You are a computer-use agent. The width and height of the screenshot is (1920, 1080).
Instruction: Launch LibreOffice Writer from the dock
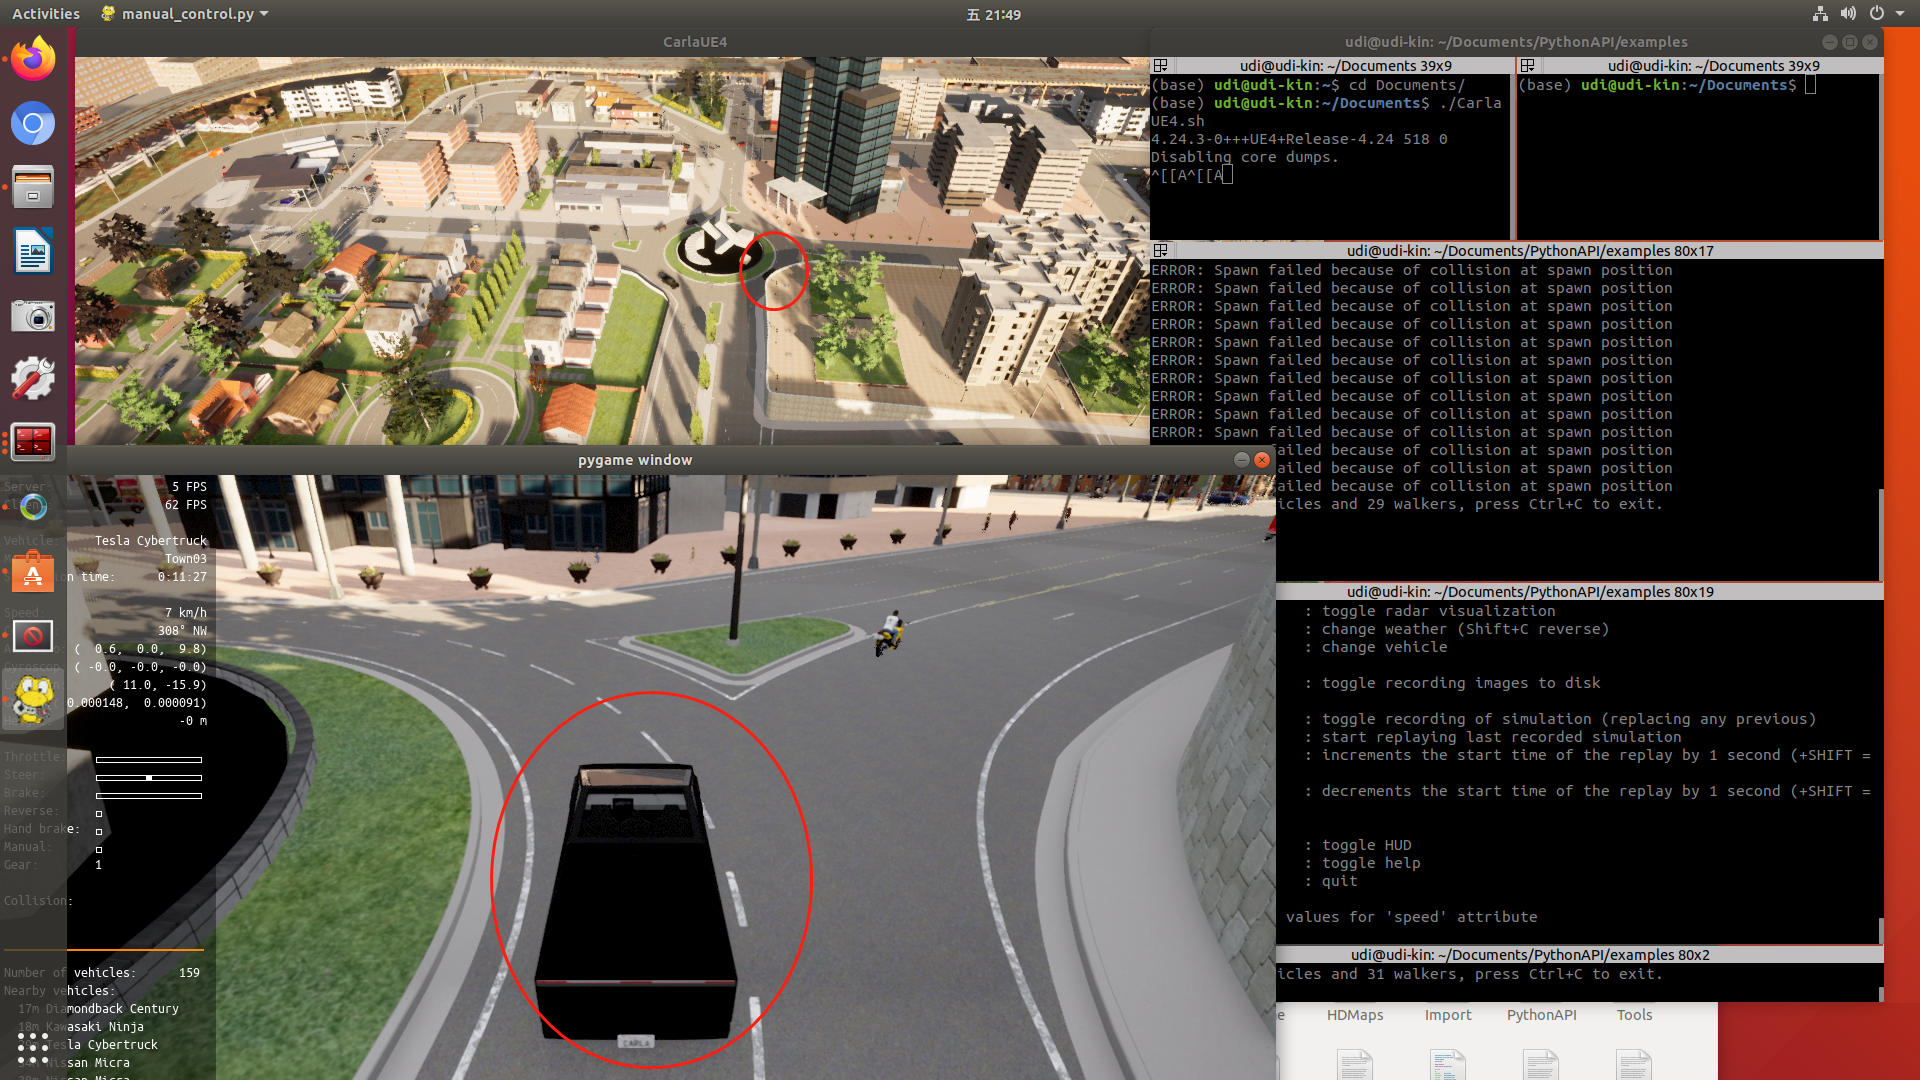(33, 251)
